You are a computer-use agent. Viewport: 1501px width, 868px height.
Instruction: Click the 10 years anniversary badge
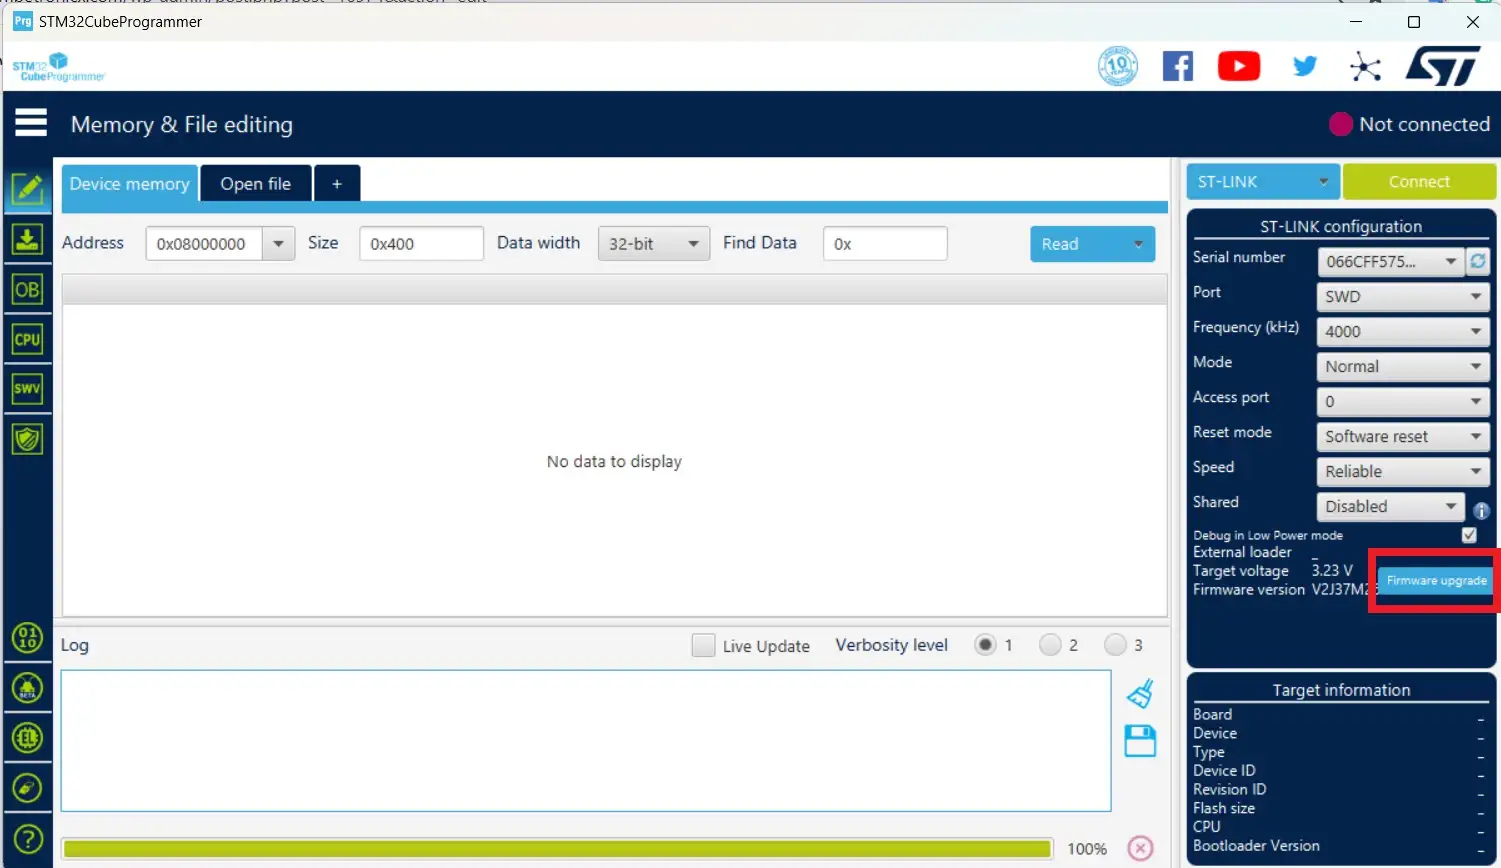[1118, 66]
